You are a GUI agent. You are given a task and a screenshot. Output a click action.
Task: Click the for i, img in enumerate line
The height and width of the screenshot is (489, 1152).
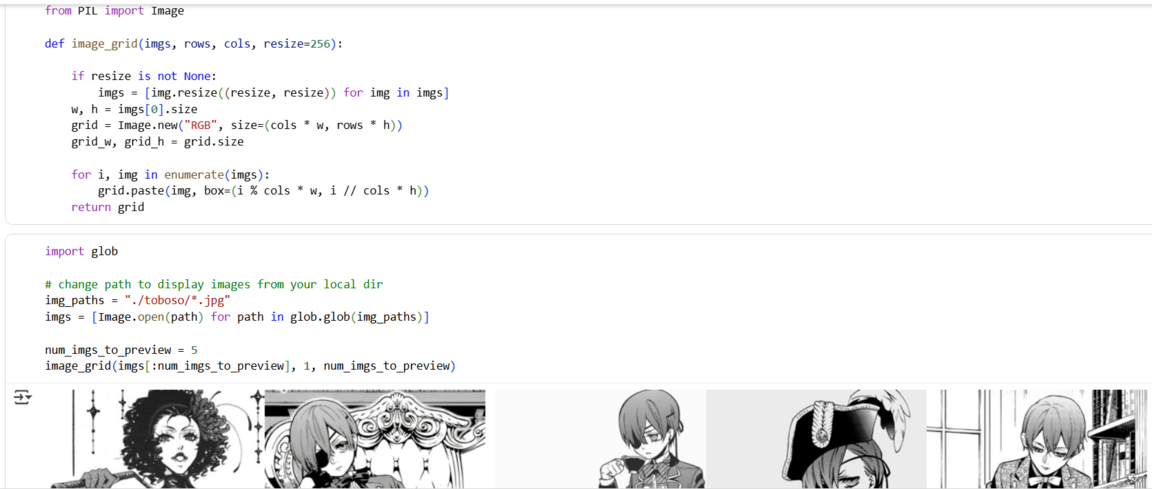click(x=171, y=175)
